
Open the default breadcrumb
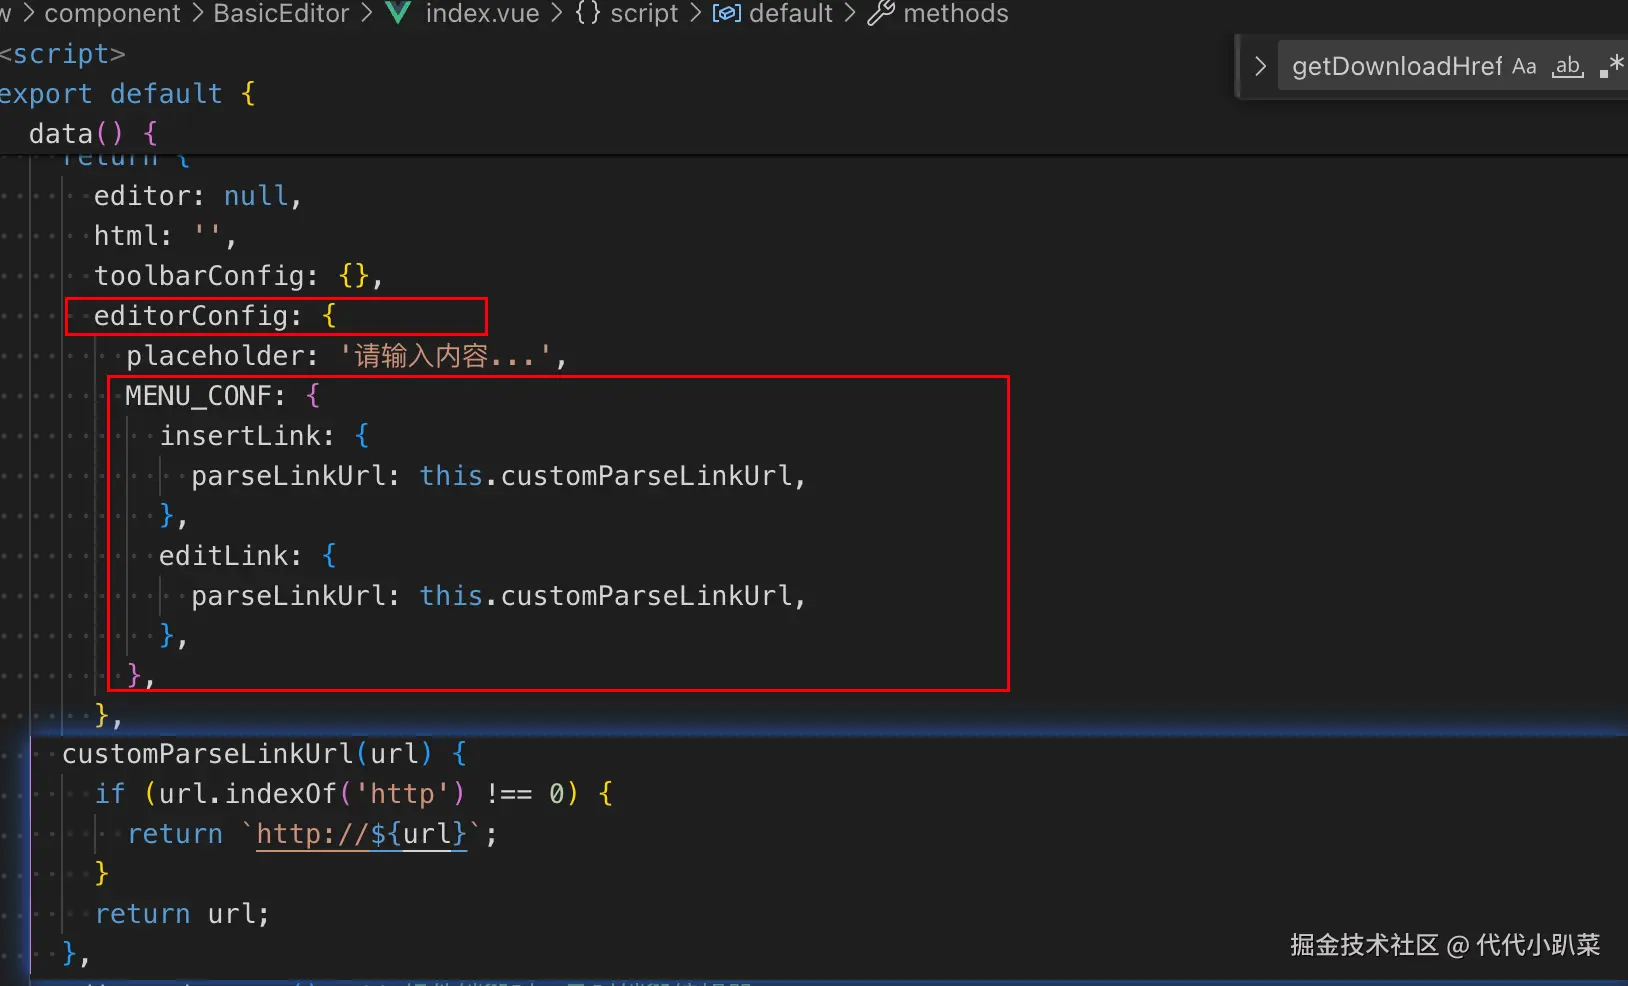tap(773, 14)
